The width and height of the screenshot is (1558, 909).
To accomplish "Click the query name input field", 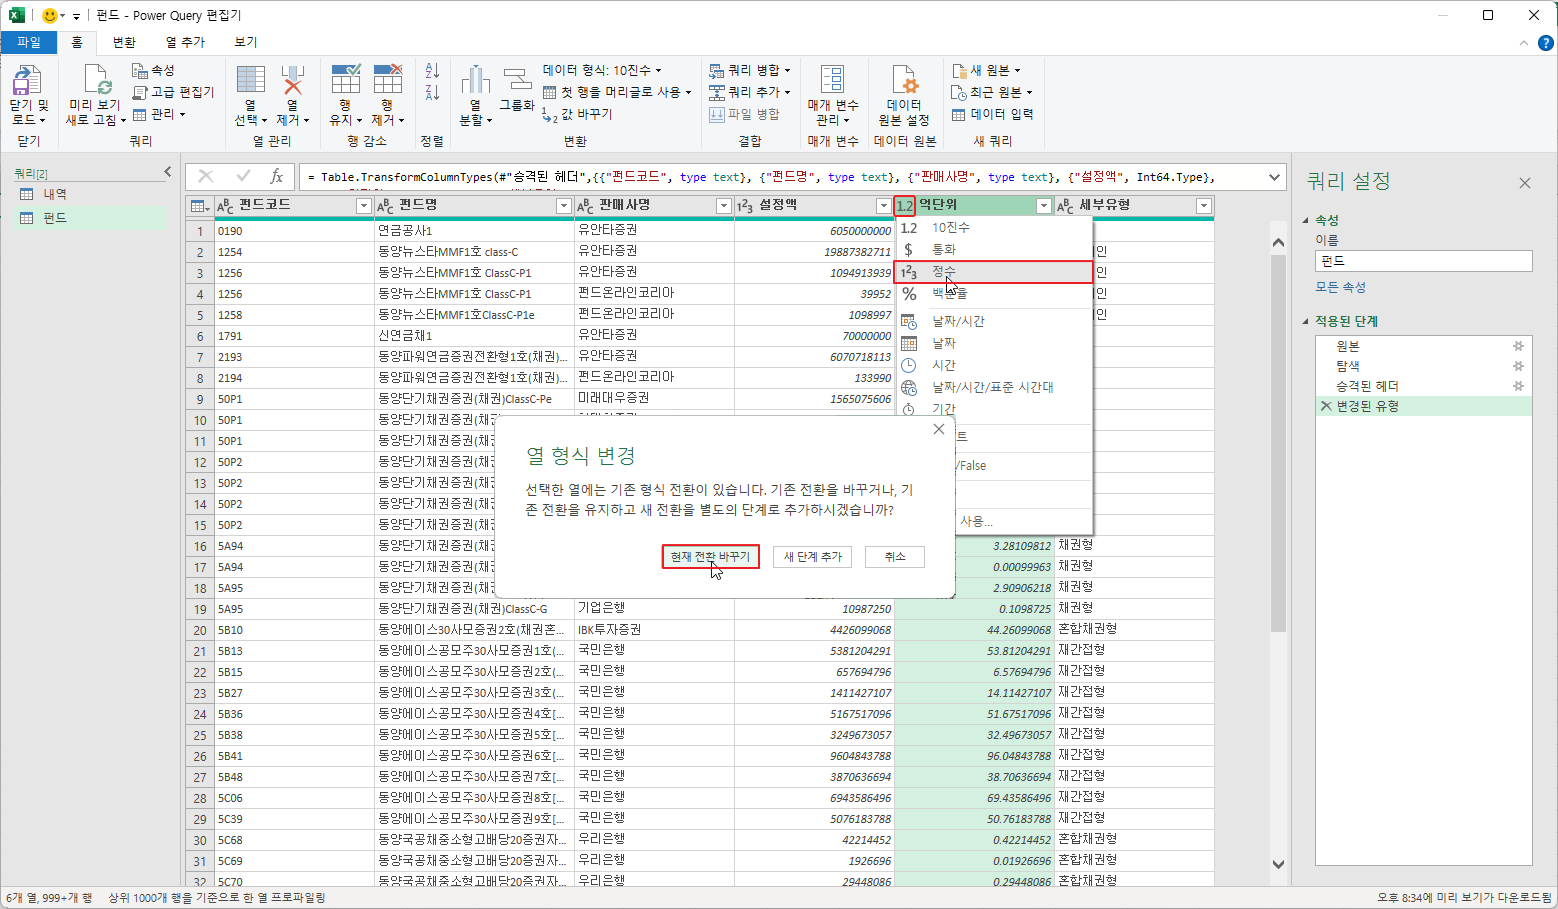I will pyautogui.click(x=1423, y=261).
